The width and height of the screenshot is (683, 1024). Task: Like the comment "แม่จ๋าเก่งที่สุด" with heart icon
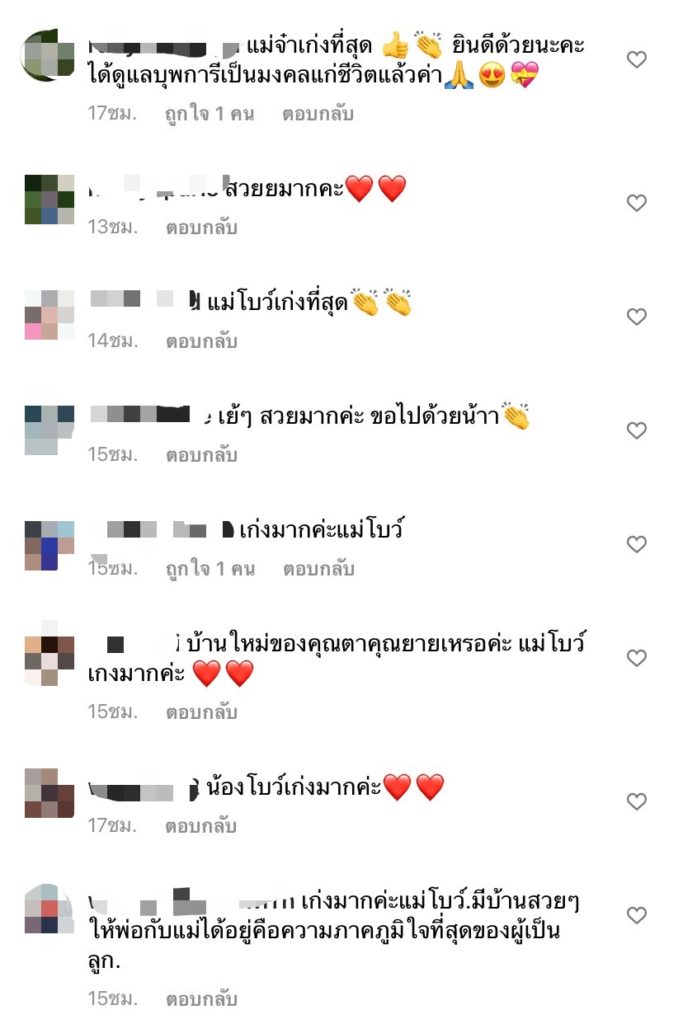(x=636, y=59)
